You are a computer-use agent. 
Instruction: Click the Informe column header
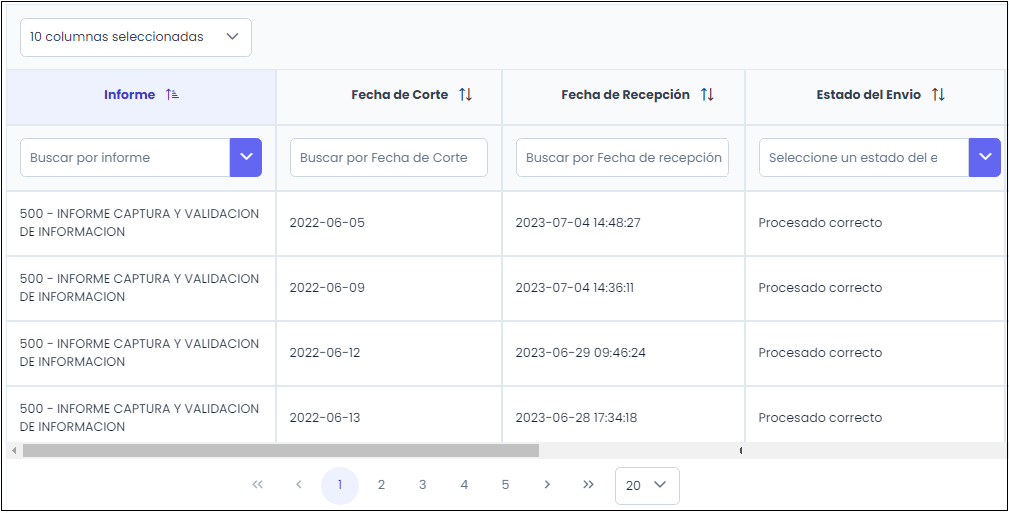(x=130, y=95)
